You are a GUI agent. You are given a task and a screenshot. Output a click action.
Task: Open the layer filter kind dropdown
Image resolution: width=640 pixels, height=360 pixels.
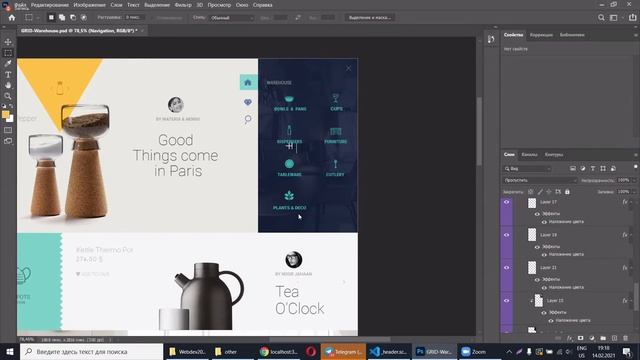click(527, 169)
